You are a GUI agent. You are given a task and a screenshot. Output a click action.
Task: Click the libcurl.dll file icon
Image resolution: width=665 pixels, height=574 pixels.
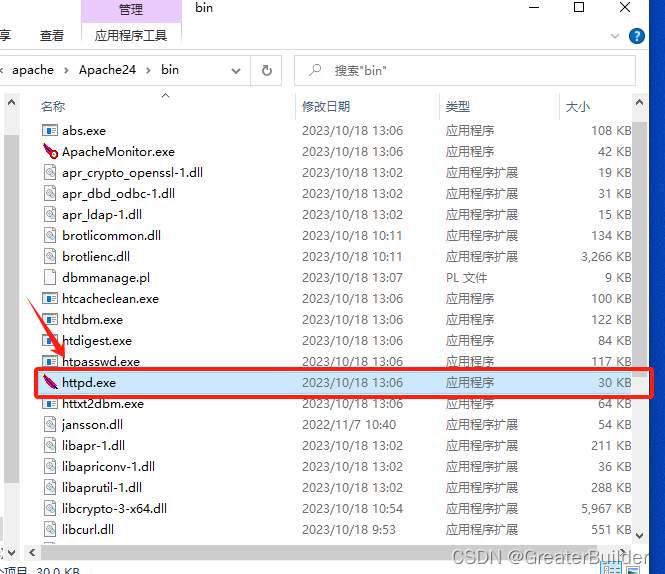[x=51, y=529]
